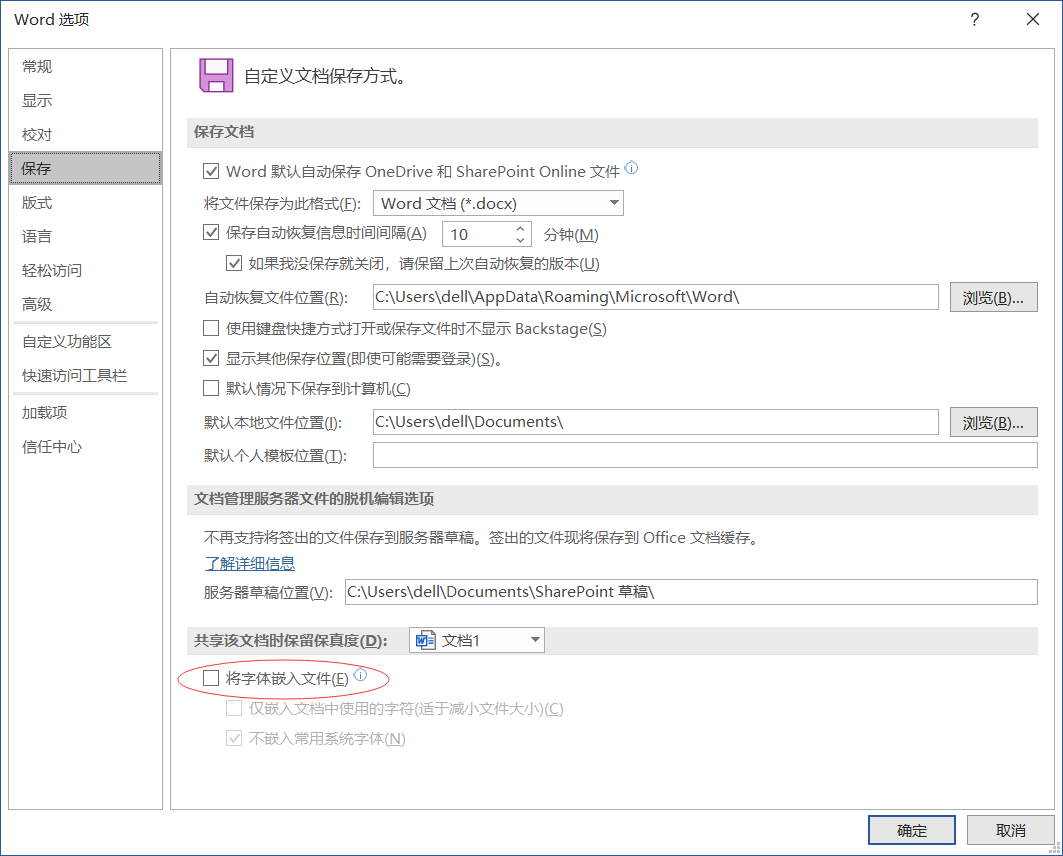Select 校对 in the sidebar
This screenshot has height=856, width=1063.
85,134
